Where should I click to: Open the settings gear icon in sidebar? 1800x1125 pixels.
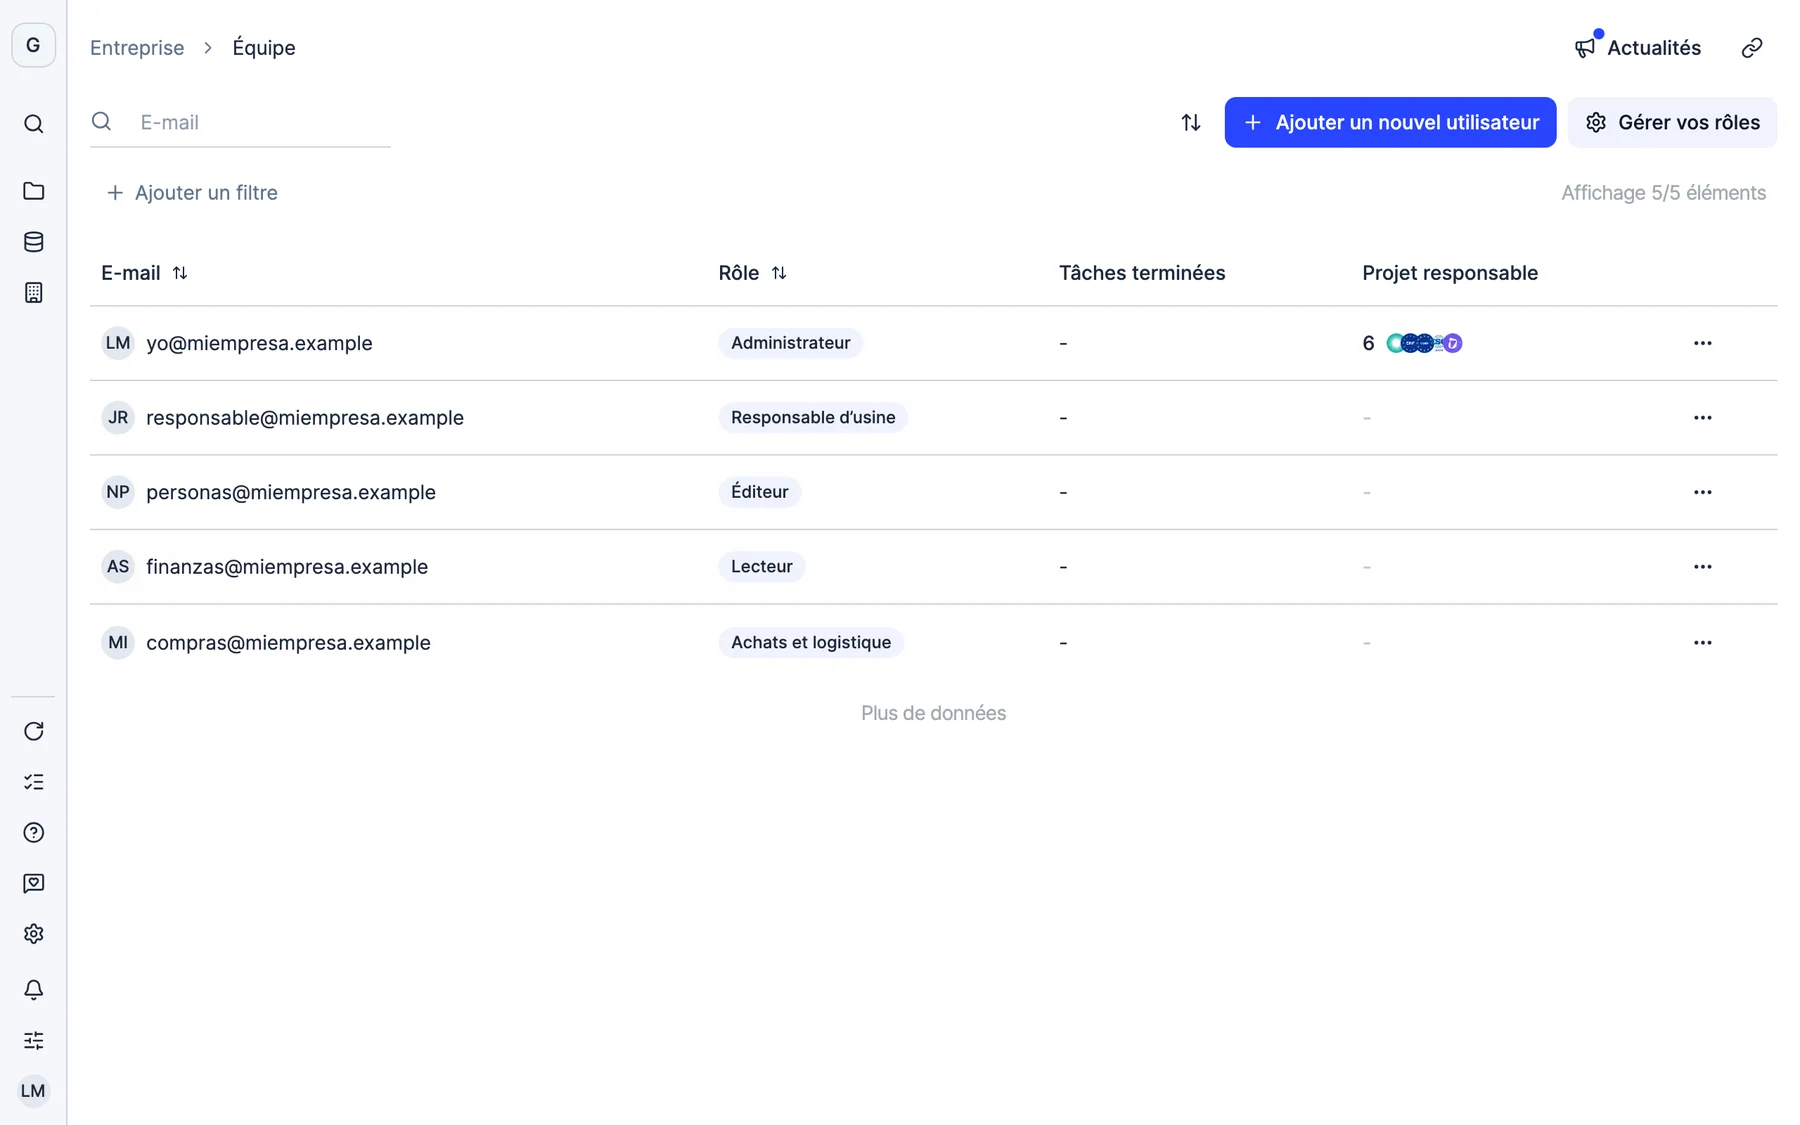click(33, 934)
